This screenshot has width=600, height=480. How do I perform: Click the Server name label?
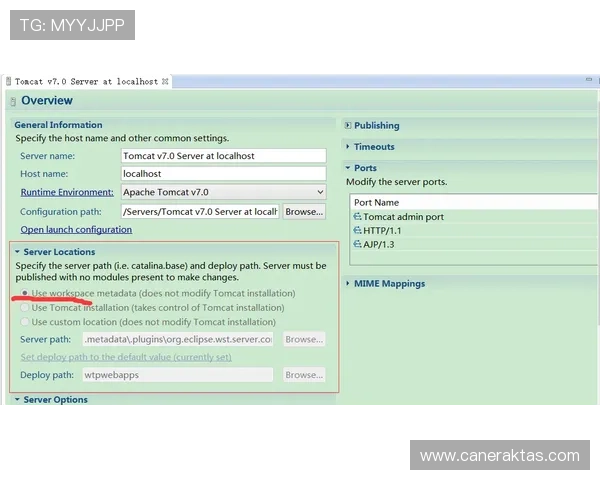click(48, 156)
